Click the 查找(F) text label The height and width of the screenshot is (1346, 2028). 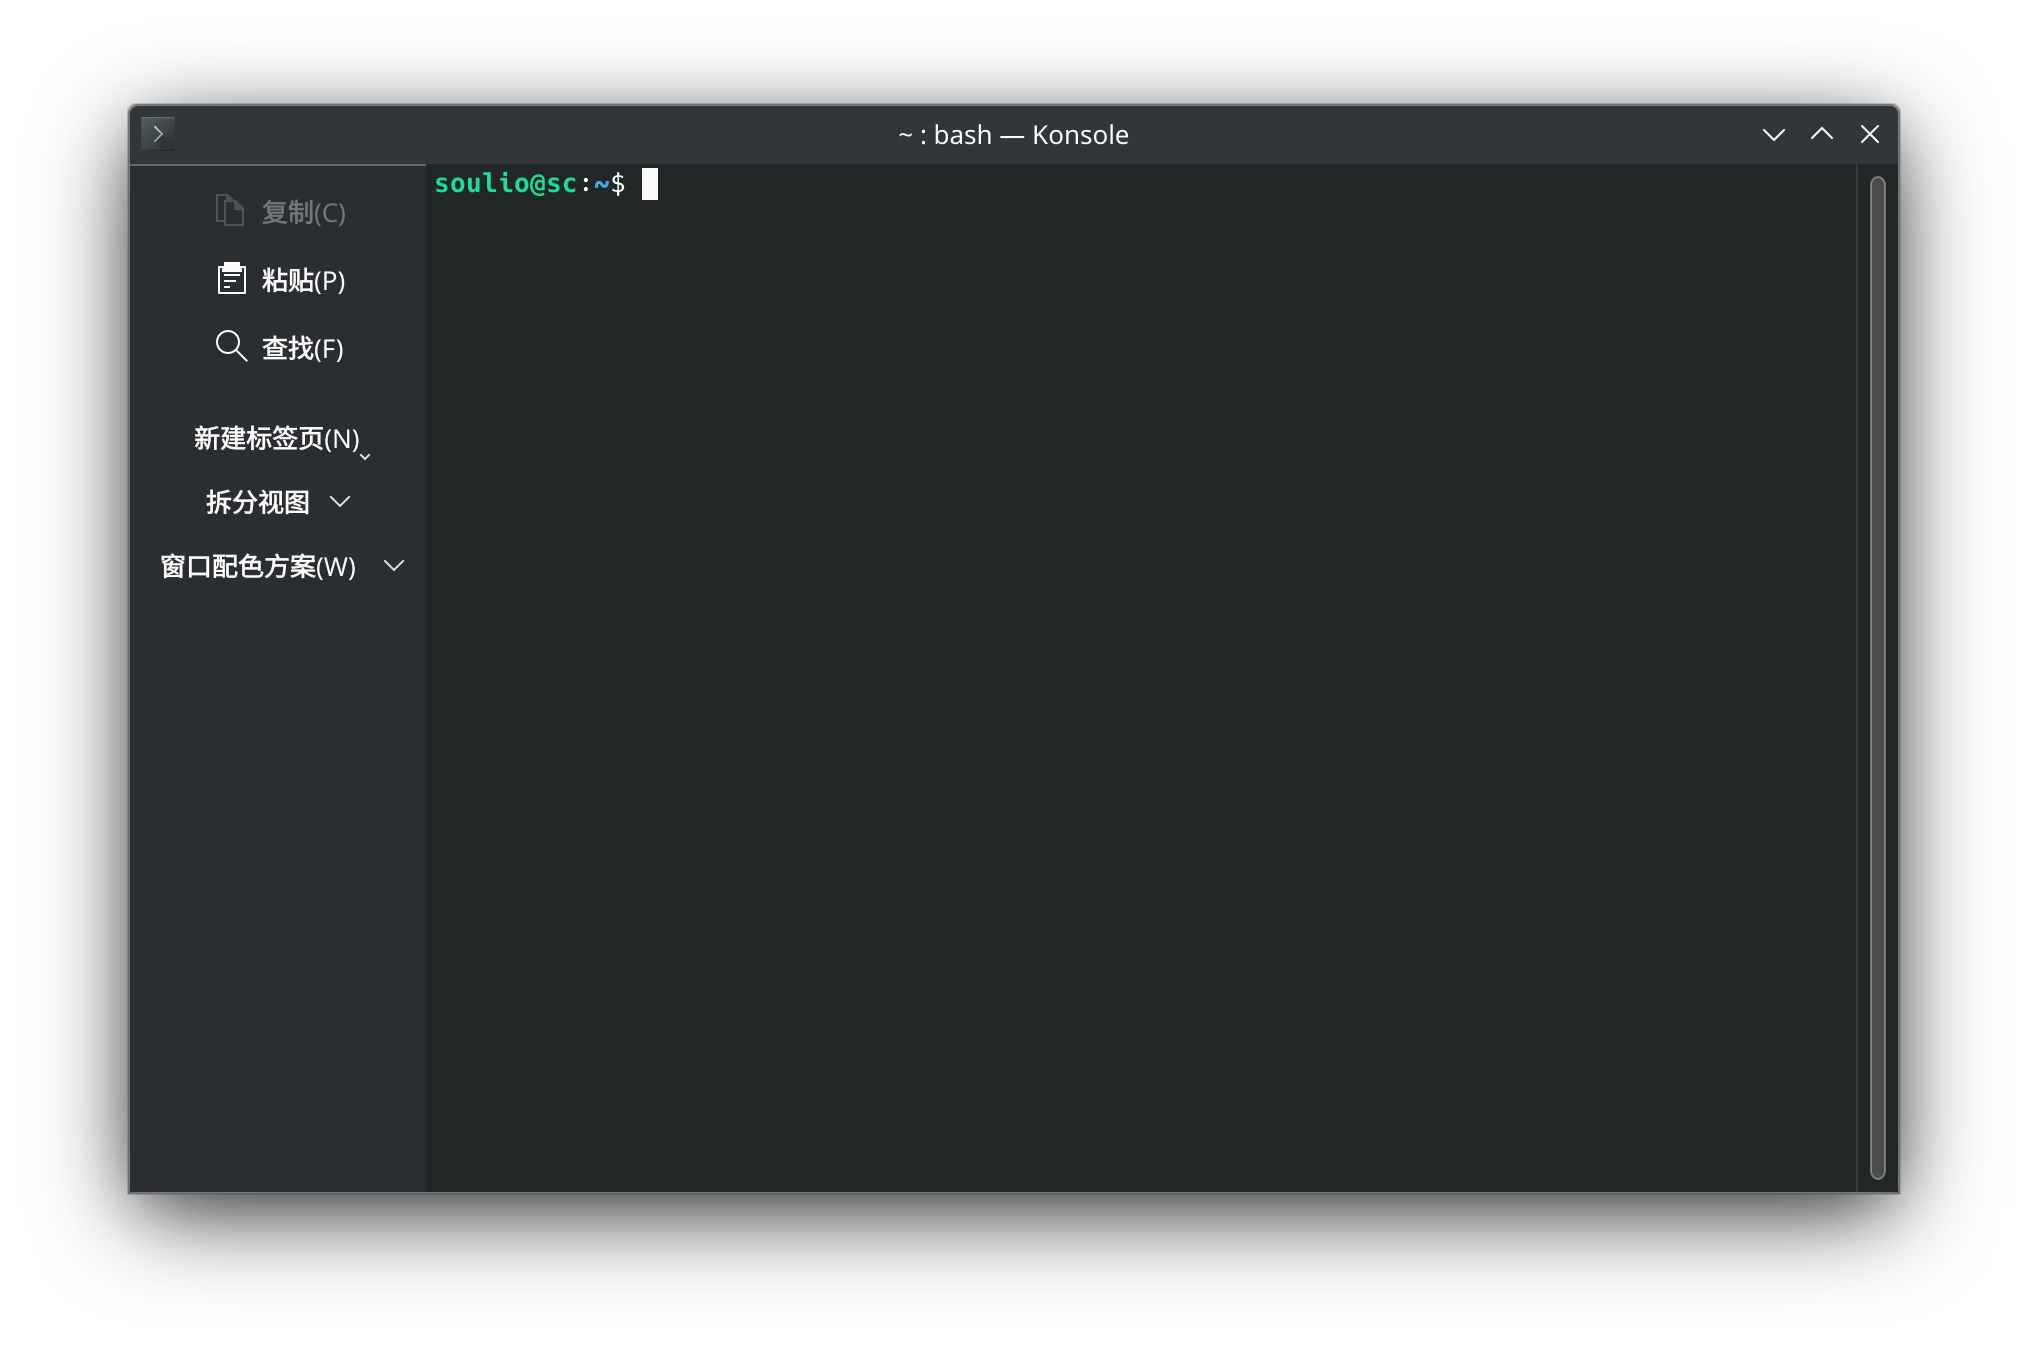302,348
